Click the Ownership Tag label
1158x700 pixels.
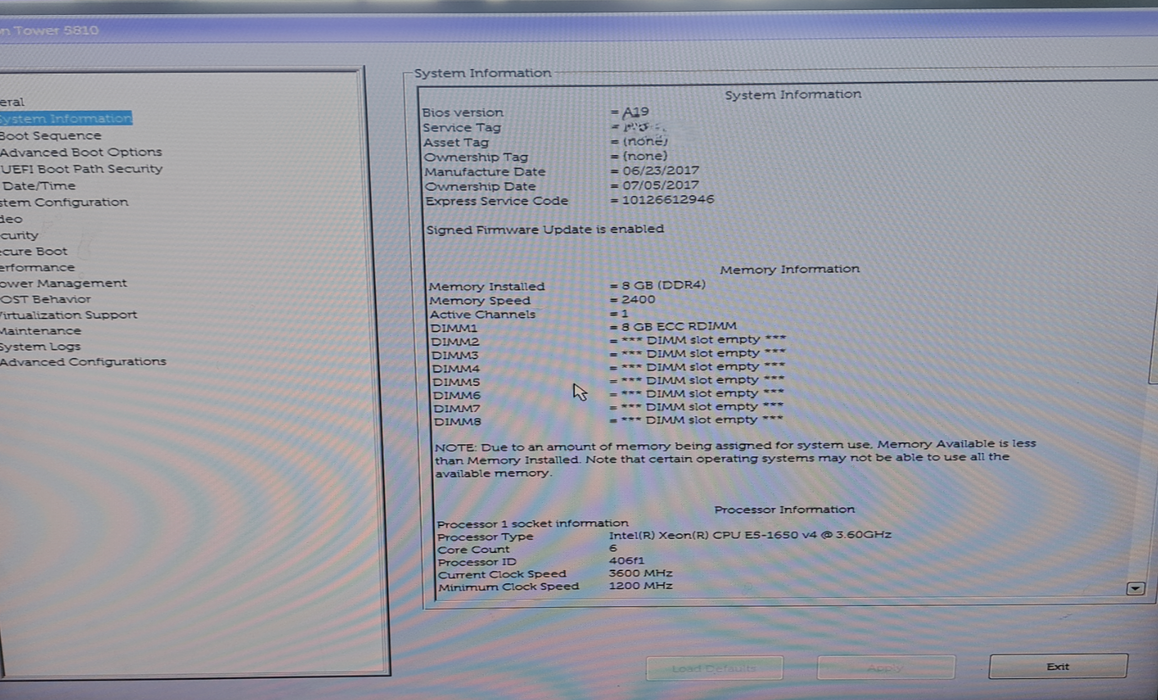[476, 157]
